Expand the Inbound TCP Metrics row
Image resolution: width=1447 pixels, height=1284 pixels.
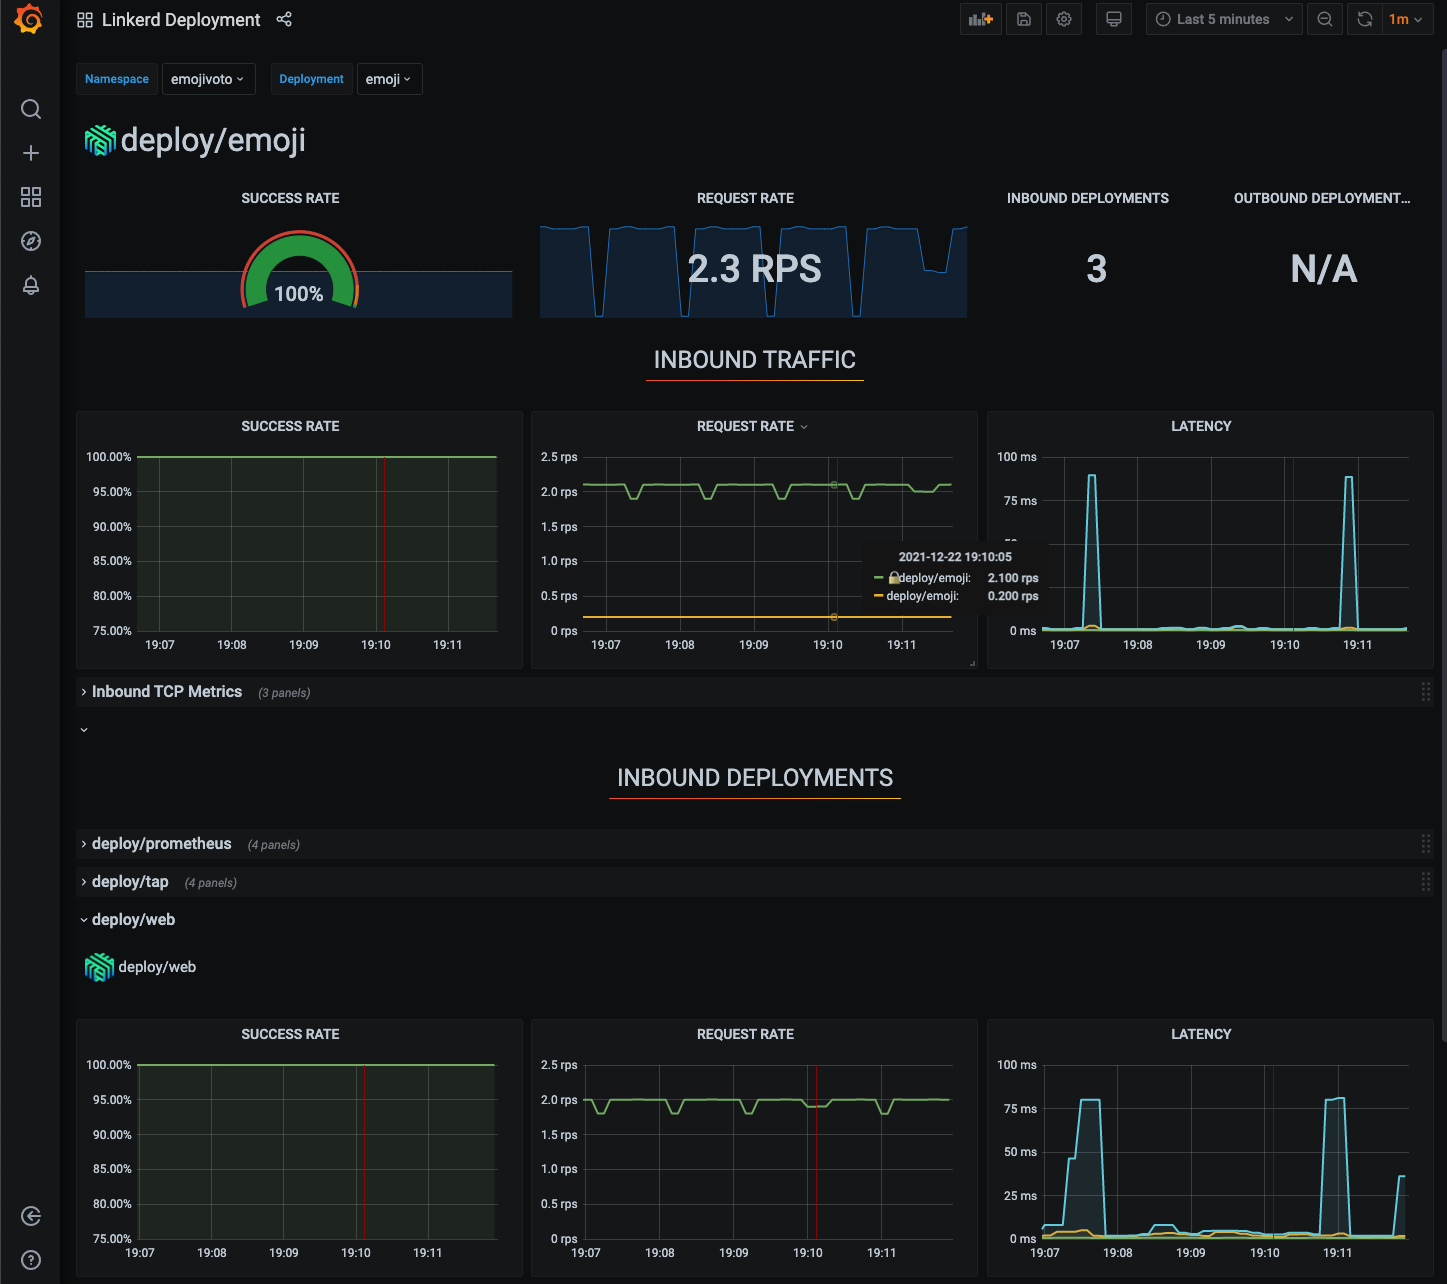click(167, 692)
